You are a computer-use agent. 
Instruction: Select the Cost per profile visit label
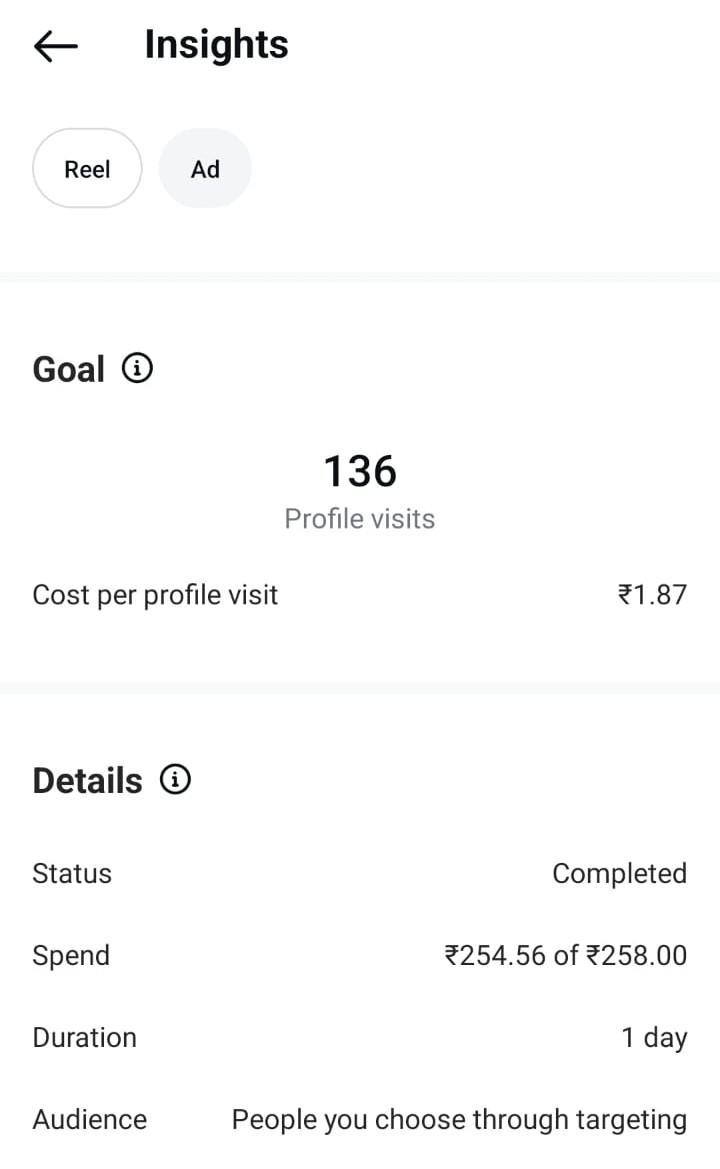coord(155,595)
